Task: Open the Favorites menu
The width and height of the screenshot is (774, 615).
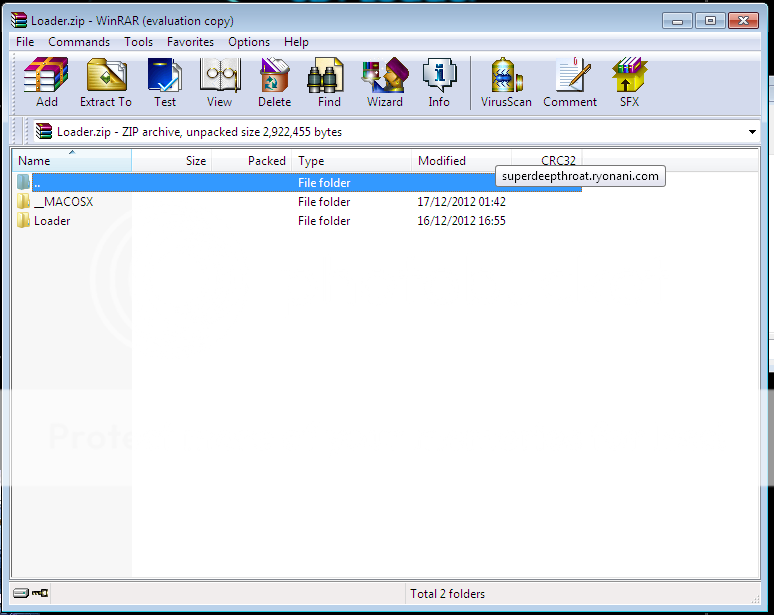Action: 190,42
